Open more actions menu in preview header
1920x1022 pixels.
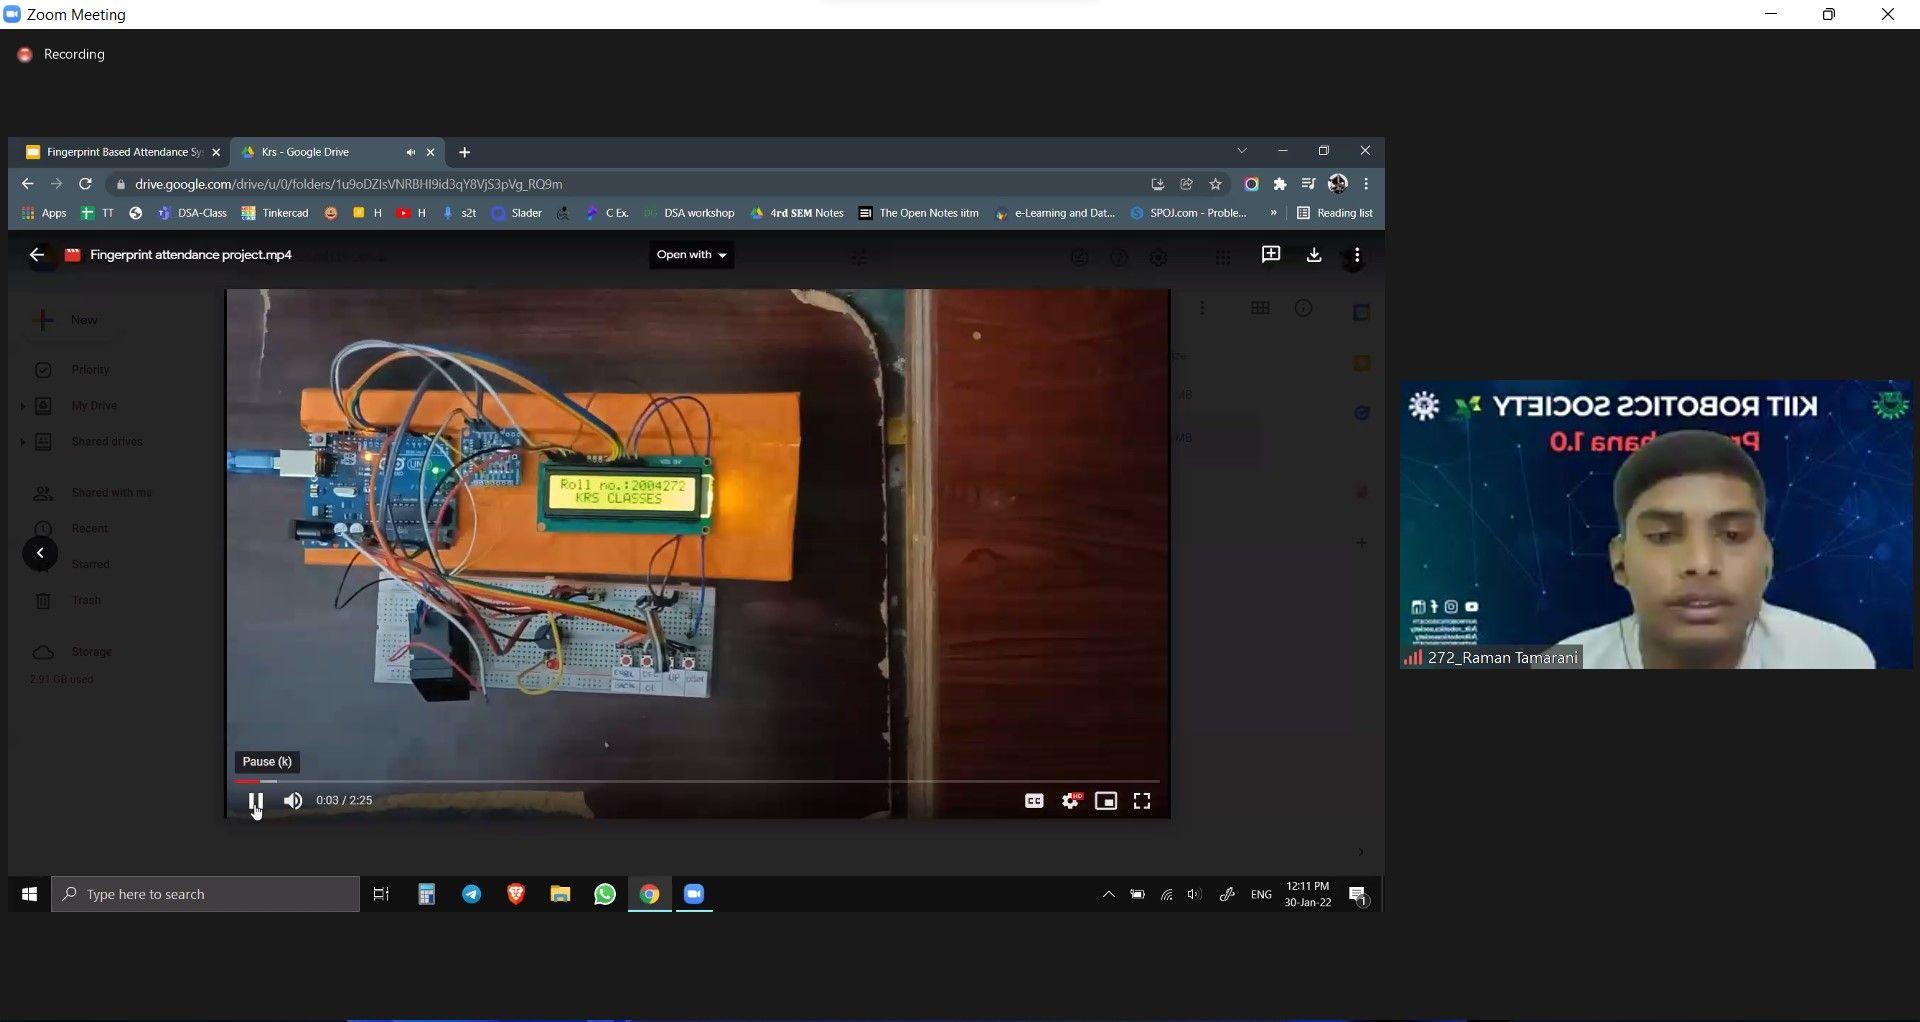pyautogui.click(x=1357, y=255)
